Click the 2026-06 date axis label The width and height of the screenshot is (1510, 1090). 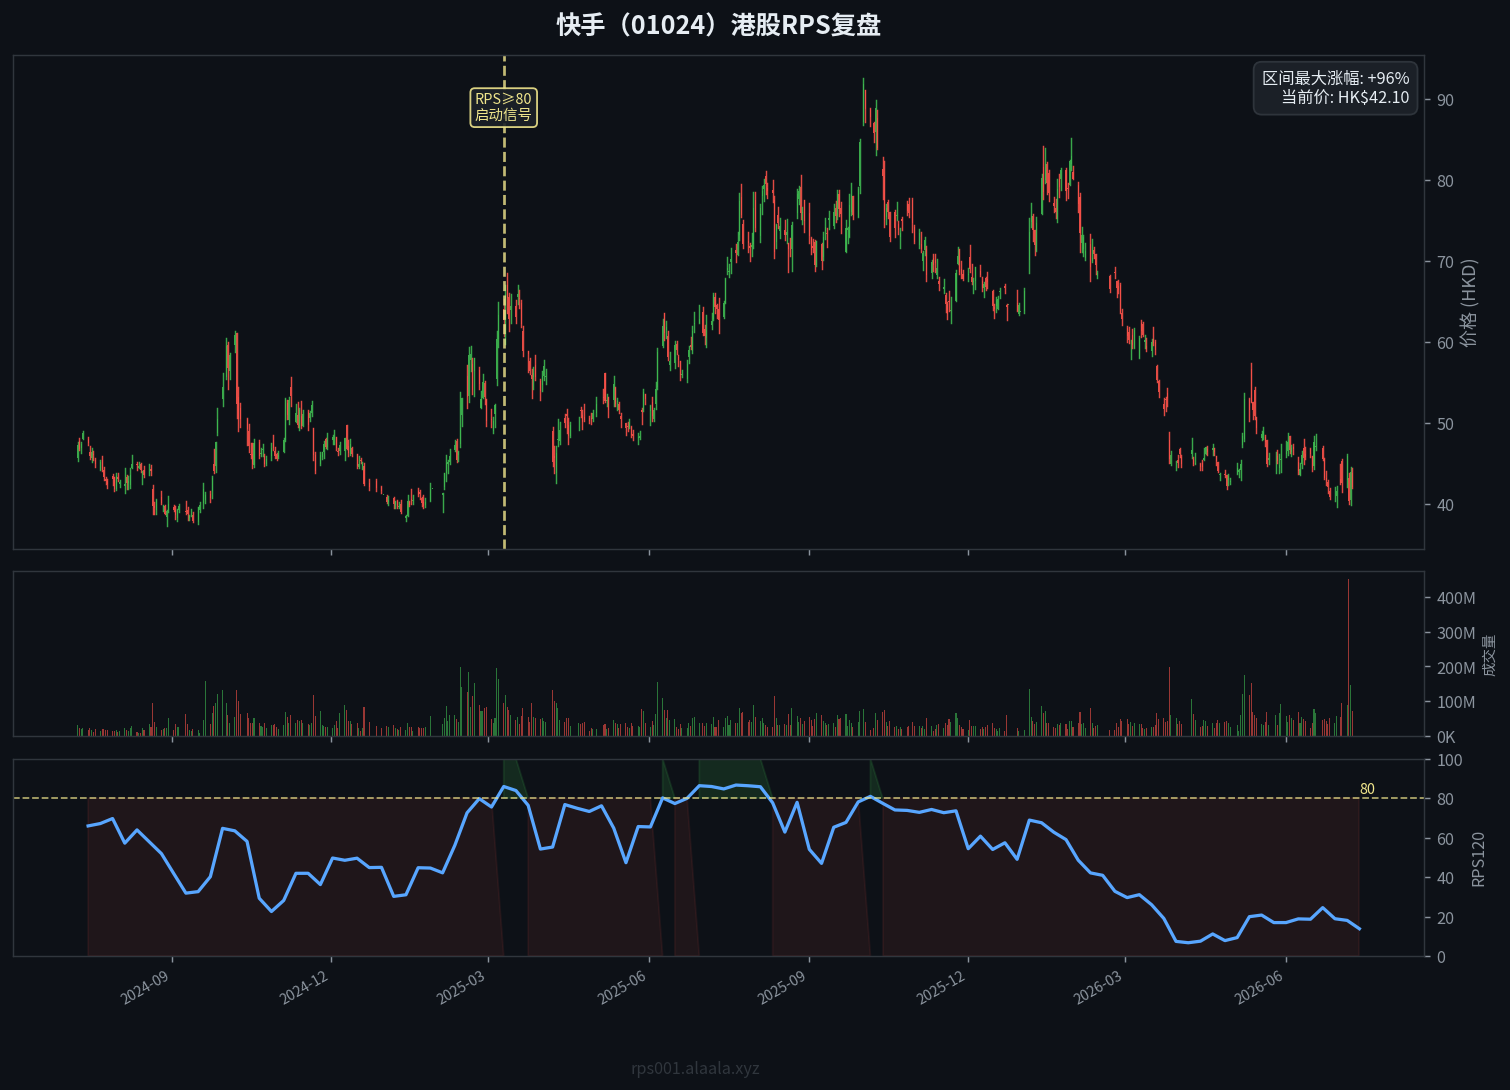(x=1259, y=987)
